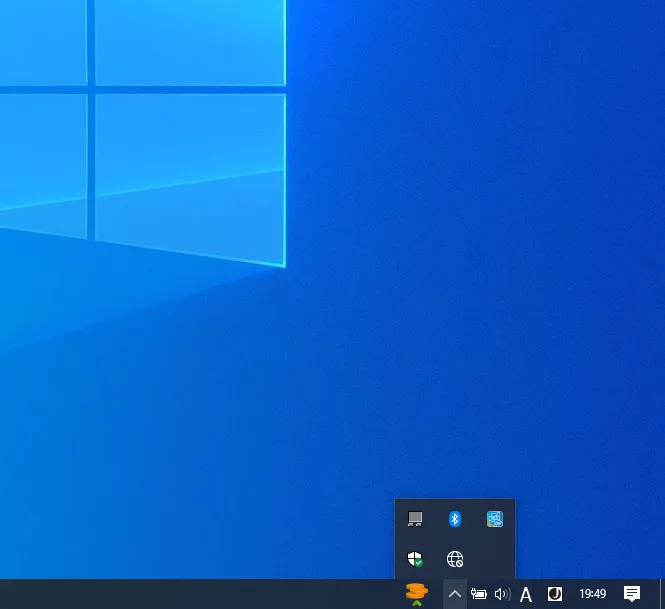Click the globe network status icon
This screenshot has width=665, height=609.
coord(455,559)
